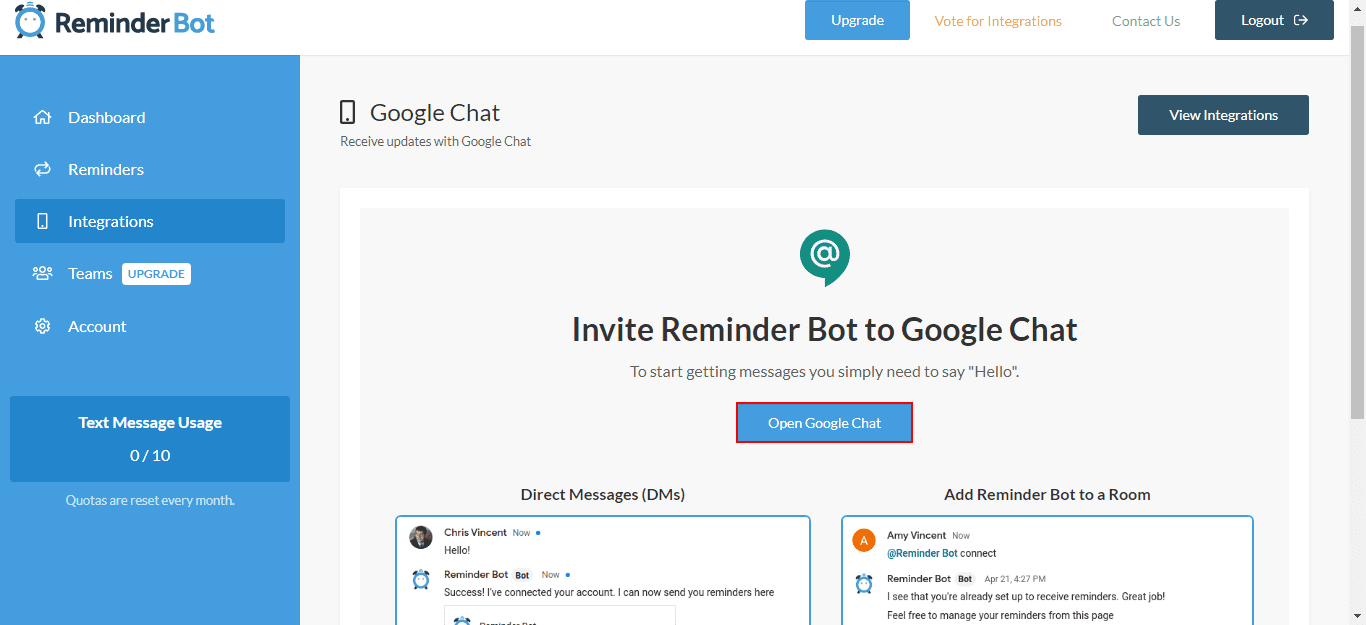Click the page vertical scrollbar

tap(1357, 220)
